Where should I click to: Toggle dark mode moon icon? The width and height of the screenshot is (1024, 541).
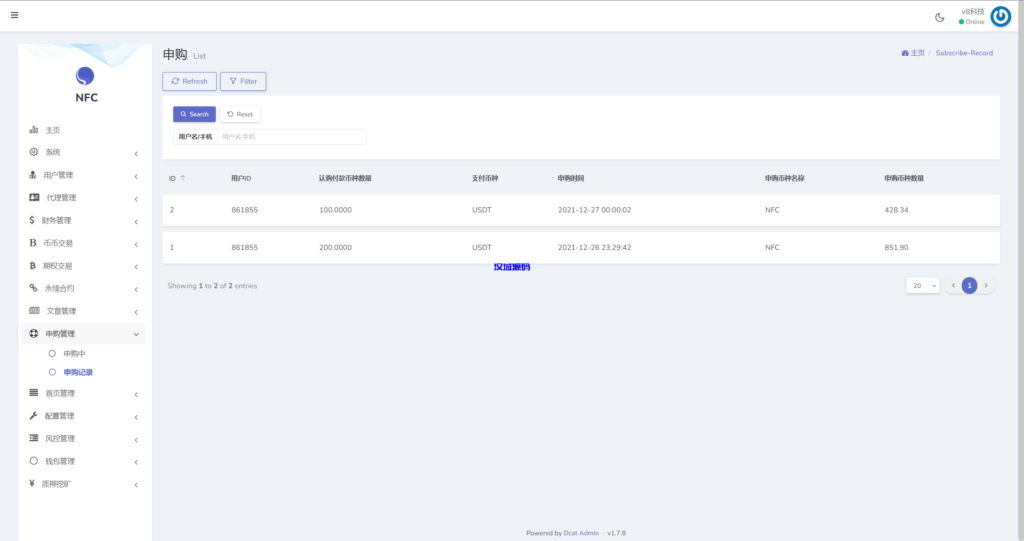pos(939,17)
